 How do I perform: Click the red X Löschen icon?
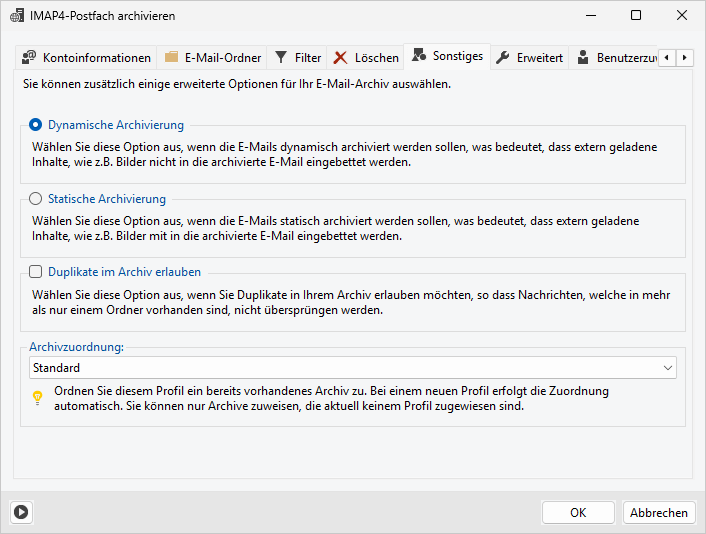pyautogui.click(x=341, y=58)
